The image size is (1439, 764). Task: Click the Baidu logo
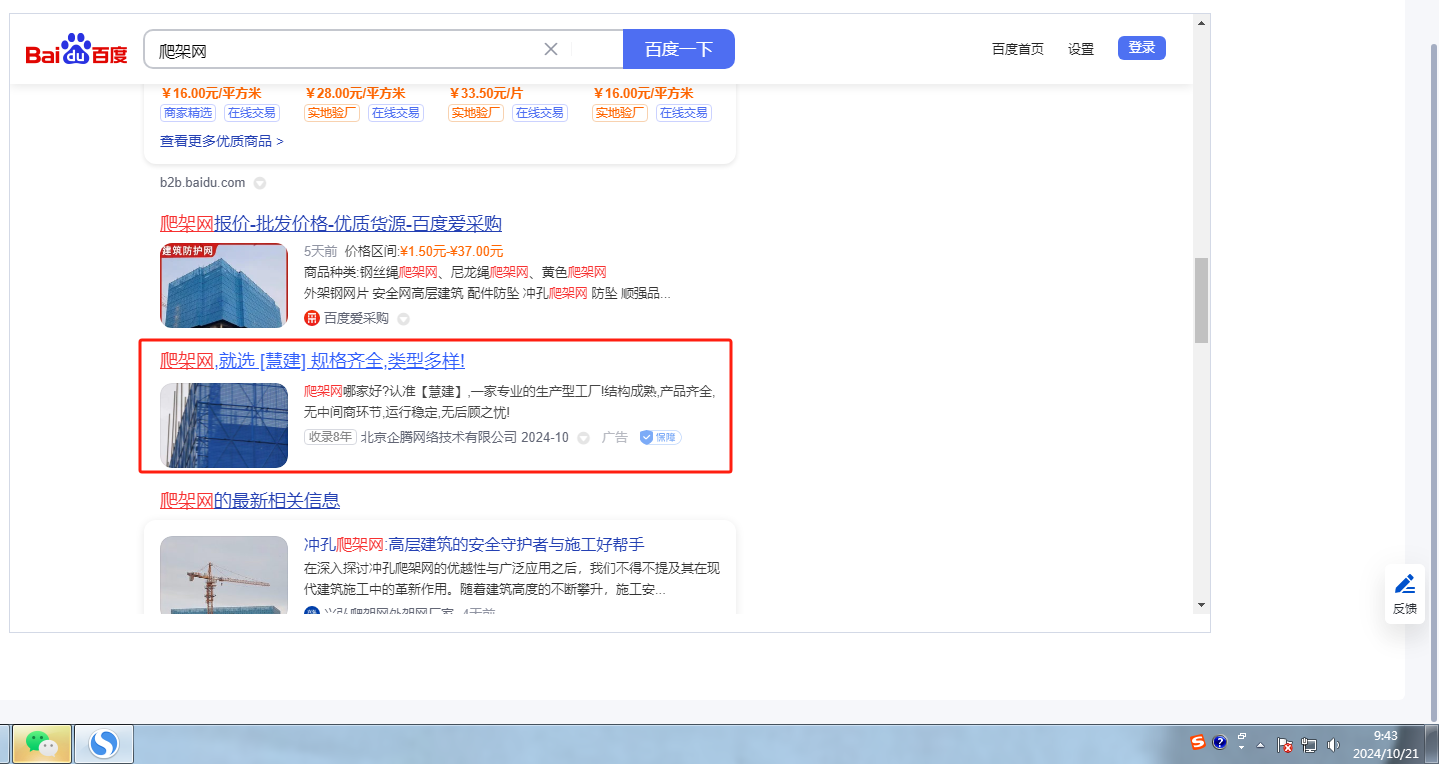[76, 50]
